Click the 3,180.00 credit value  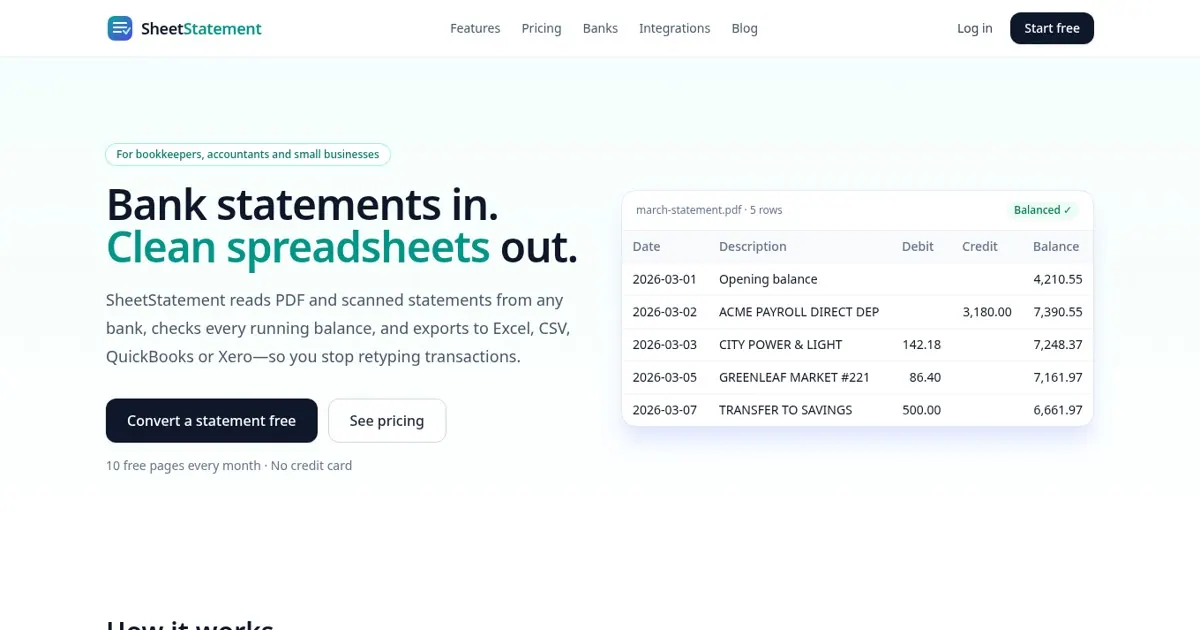coord(987,312)
